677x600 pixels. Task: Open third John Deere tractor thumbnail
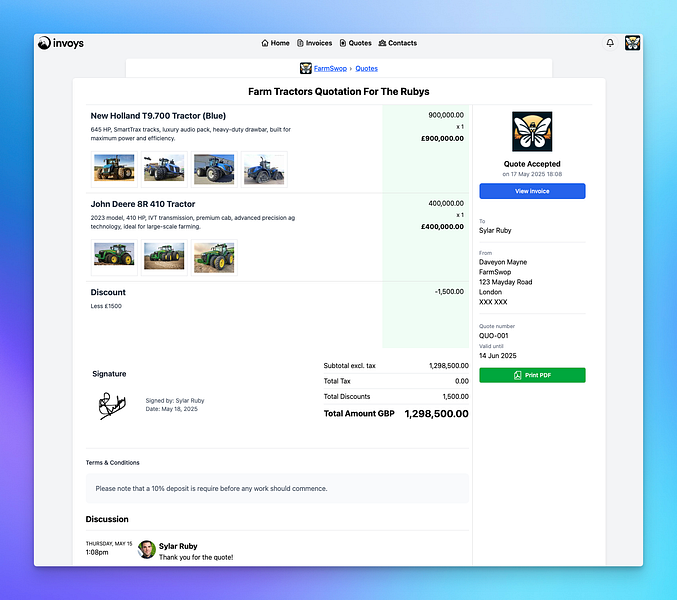click(214, 257)
